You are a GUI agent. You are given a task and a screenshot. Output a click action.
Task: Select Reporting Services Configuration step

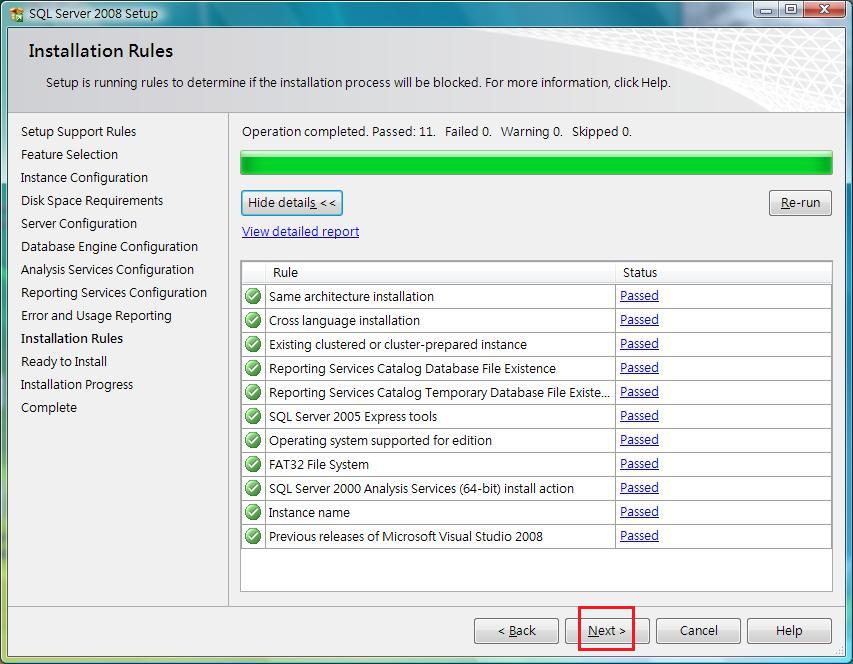(114, 293)
